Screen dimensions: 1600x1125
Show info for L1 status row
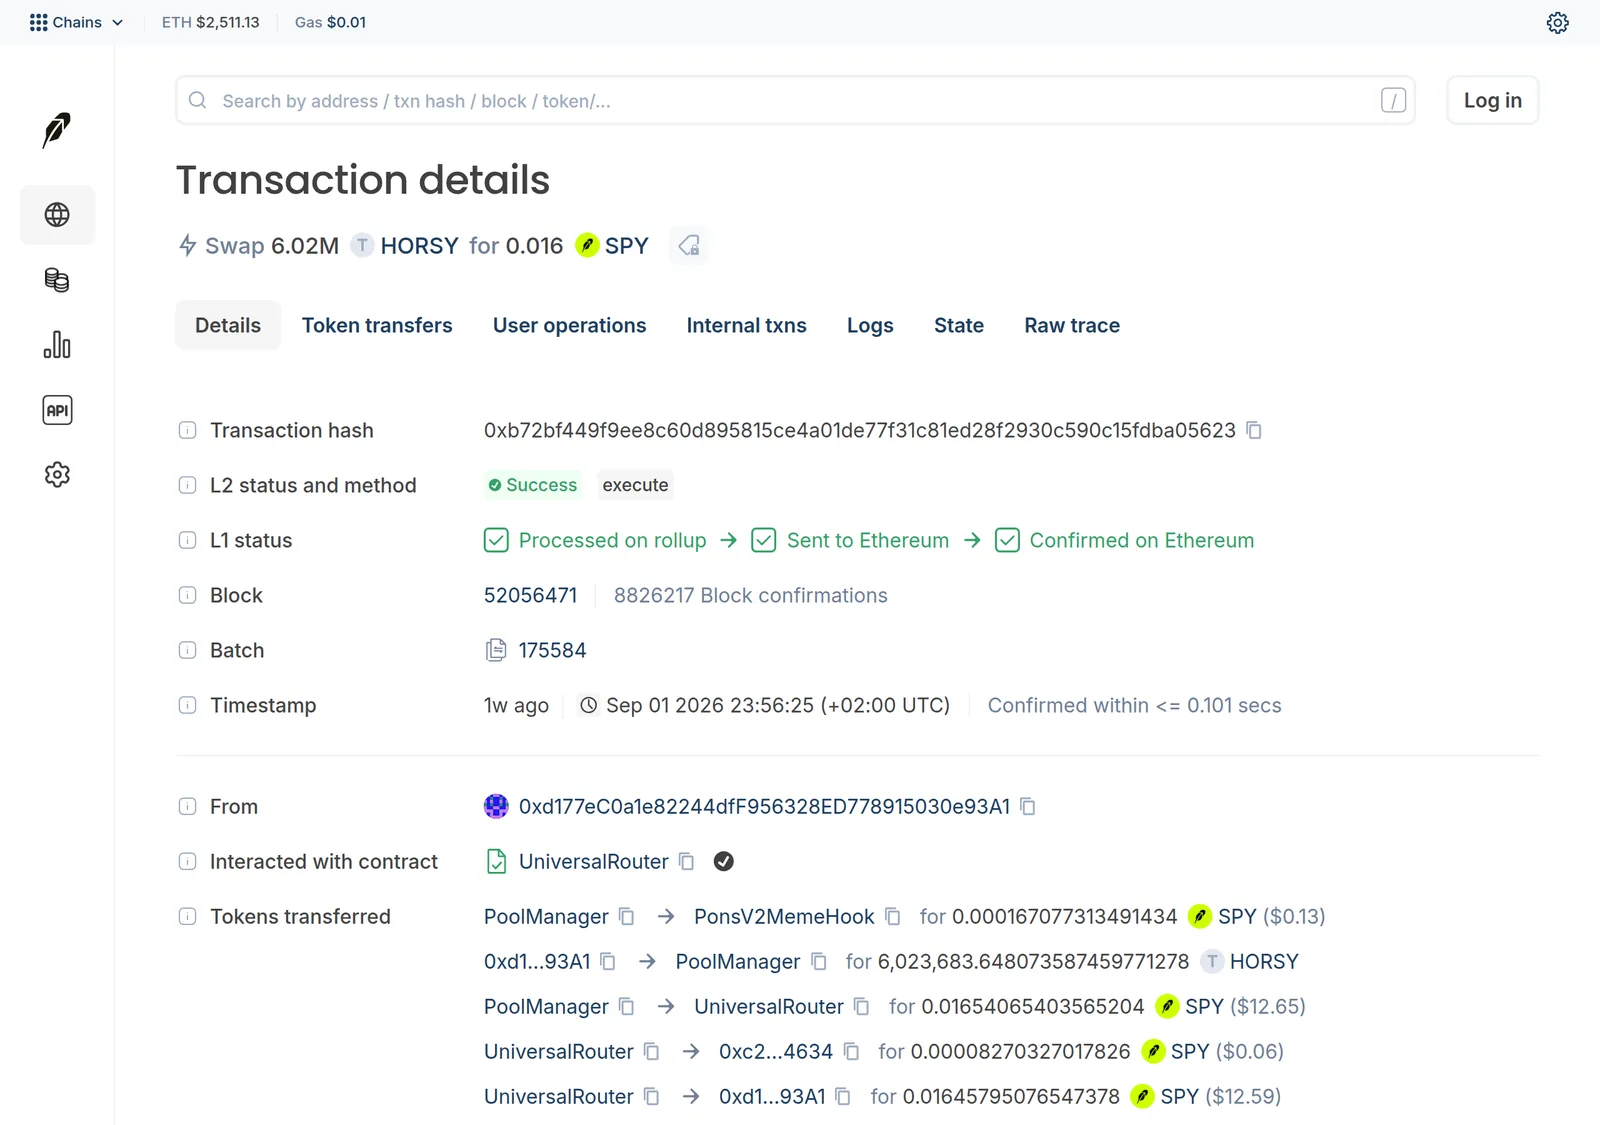click(x=187, y=540)
